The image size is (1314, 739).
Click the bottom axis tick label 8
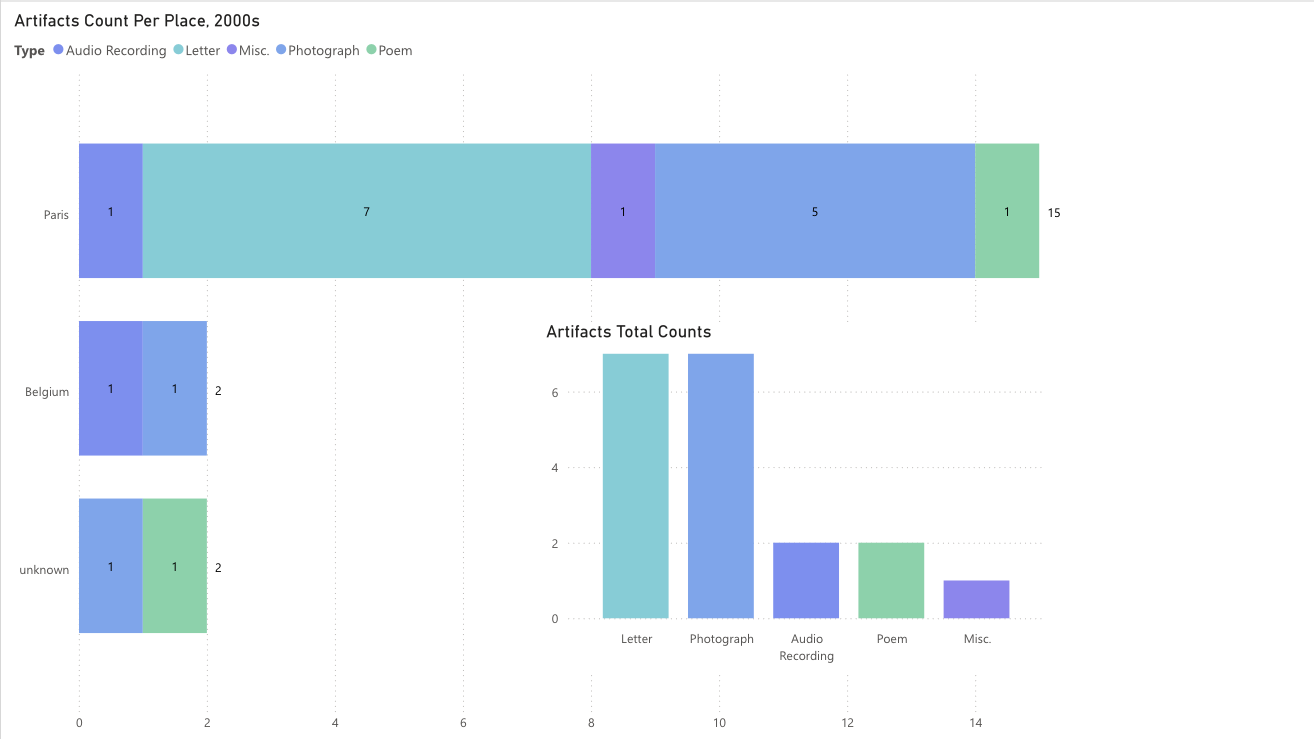pos(591,723)
